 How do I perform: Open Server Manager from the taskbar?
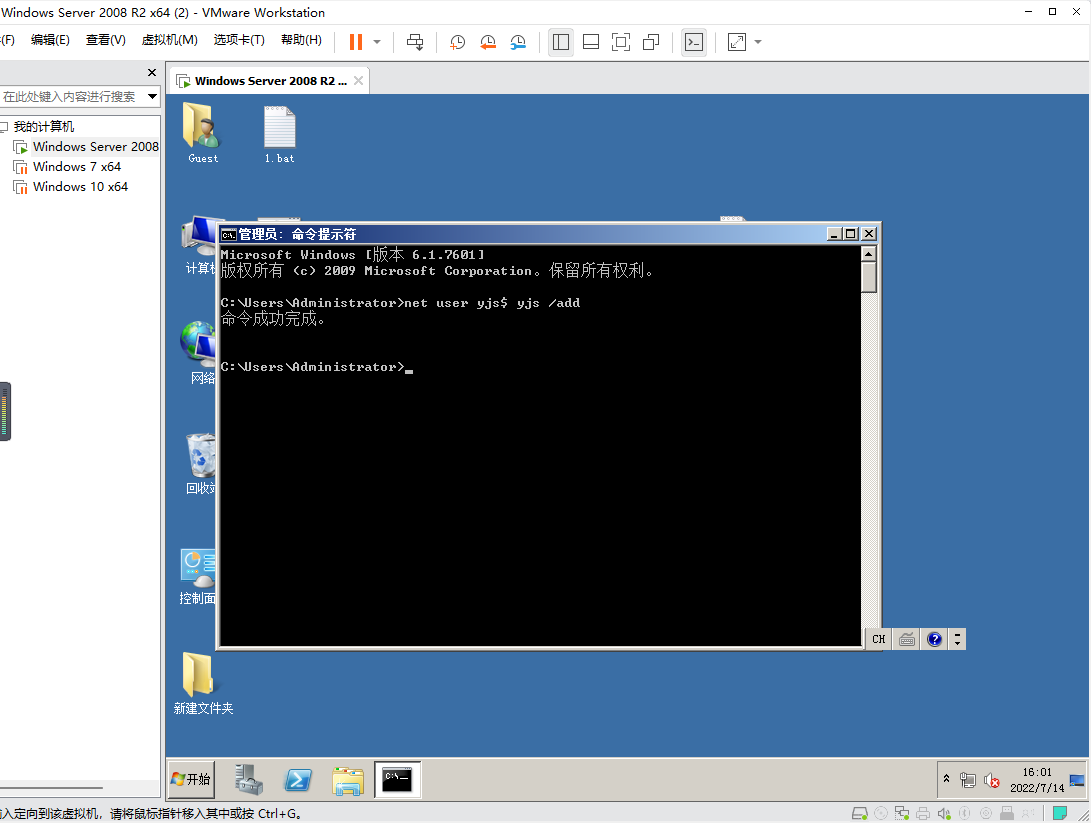click(248, 779)
